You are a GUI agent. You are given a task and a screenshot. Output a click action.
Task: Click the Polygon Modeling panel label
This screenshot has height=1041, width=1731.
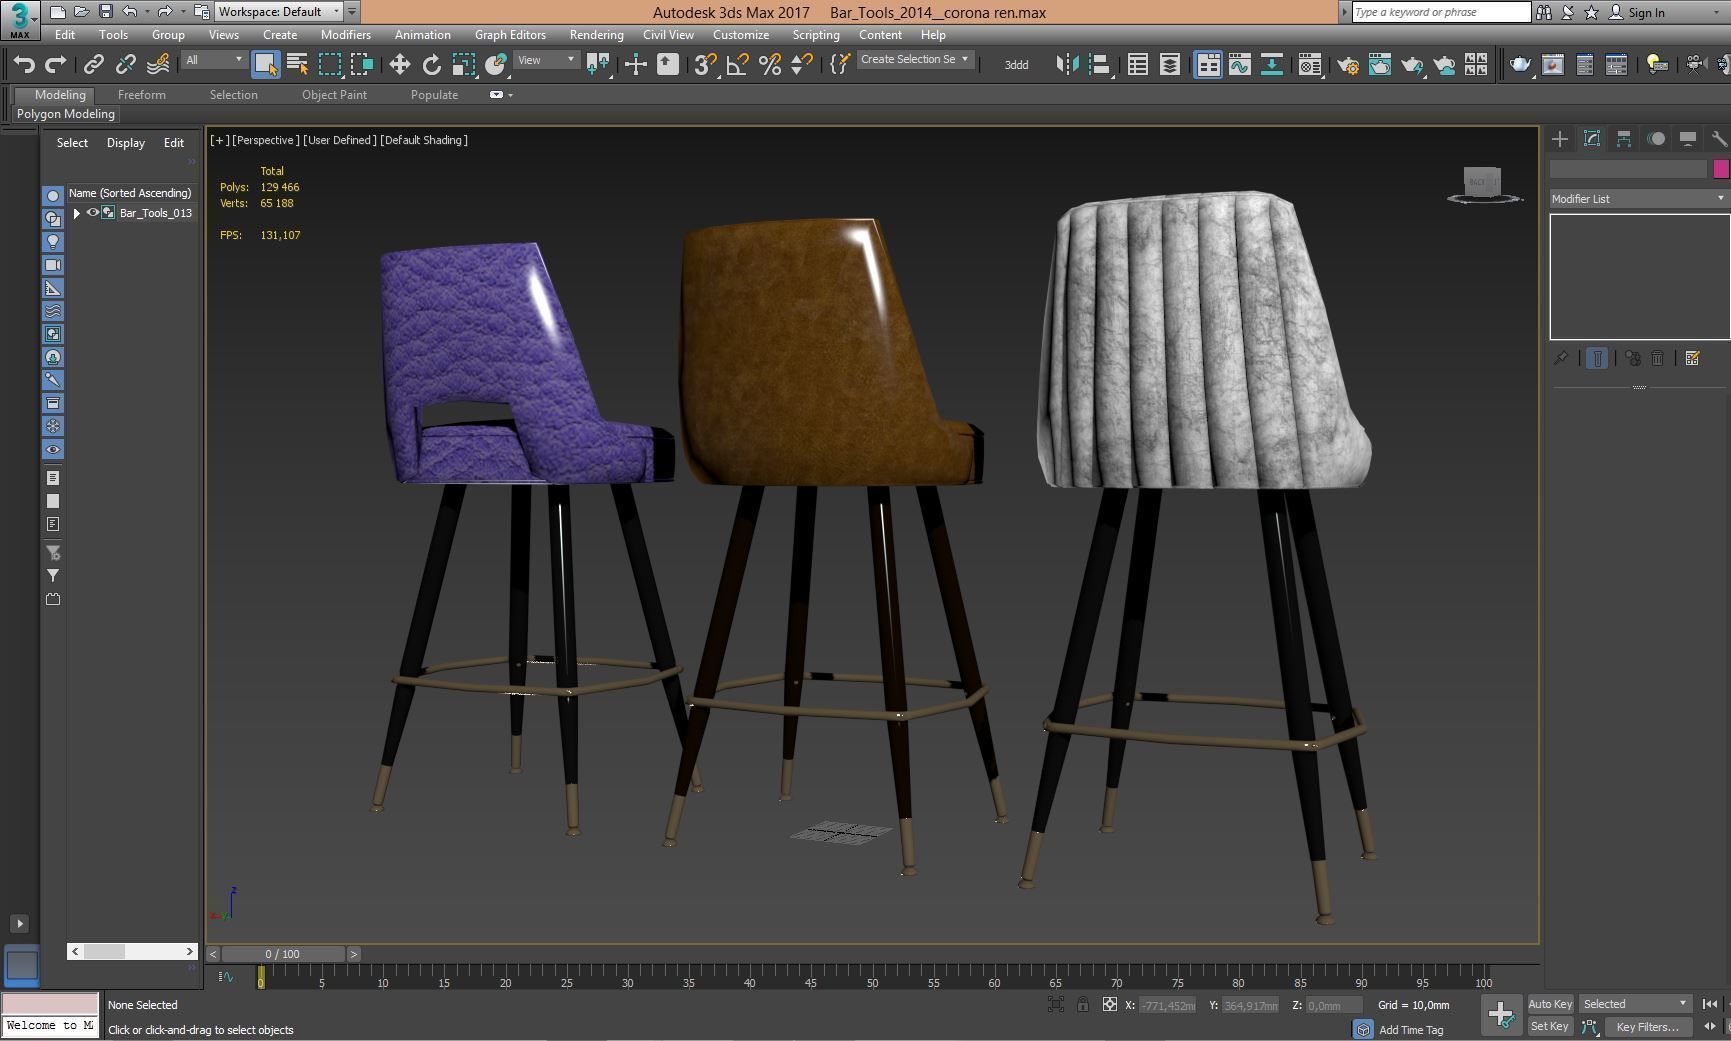(x=66, y=114)
